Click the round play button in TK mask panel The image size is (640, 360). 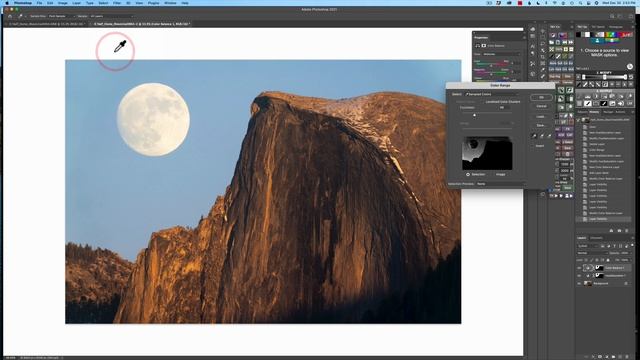tap(630, 67)
